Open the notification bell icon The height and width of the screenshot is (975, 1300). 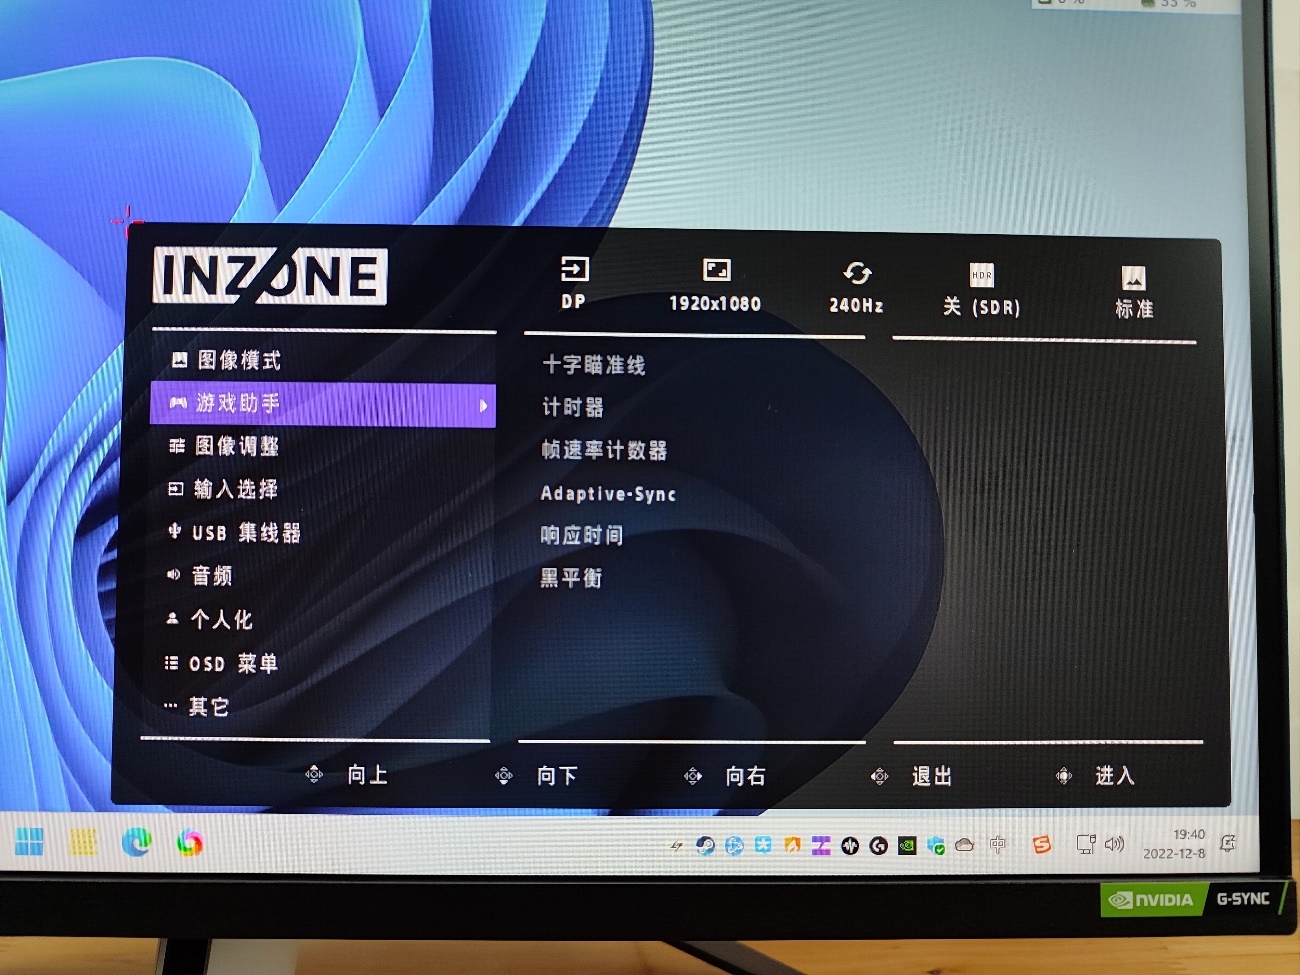pos(1228,844)
